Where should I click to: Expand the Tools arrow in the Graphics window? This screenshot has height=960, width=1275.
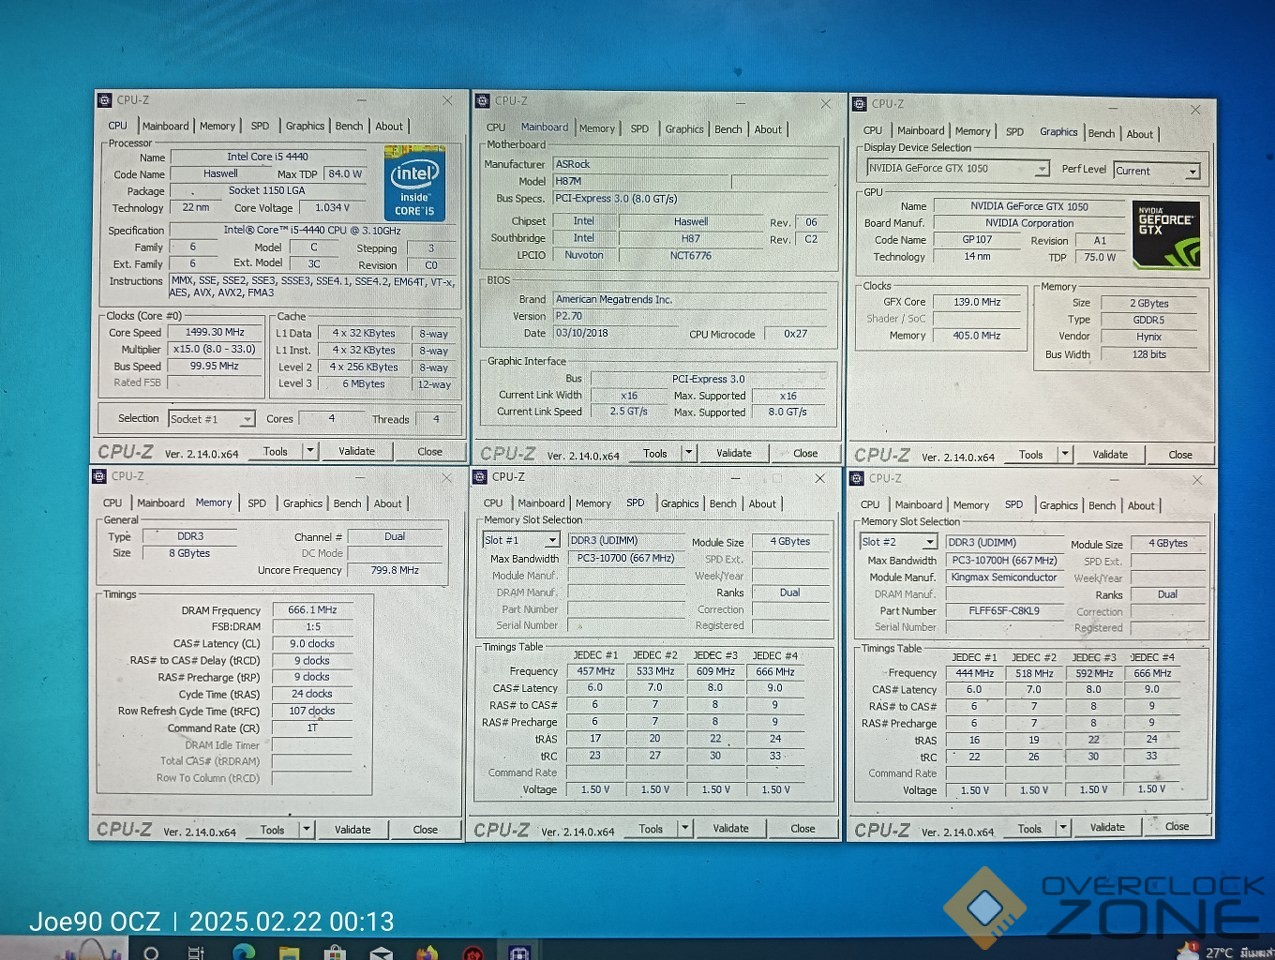(x=1066, y=454)
